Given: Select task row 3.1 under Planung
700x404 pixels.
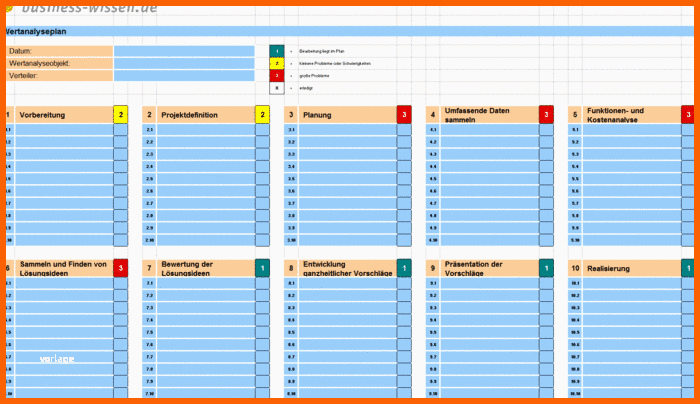Looking at the screenshot, I should coord(347,130).
